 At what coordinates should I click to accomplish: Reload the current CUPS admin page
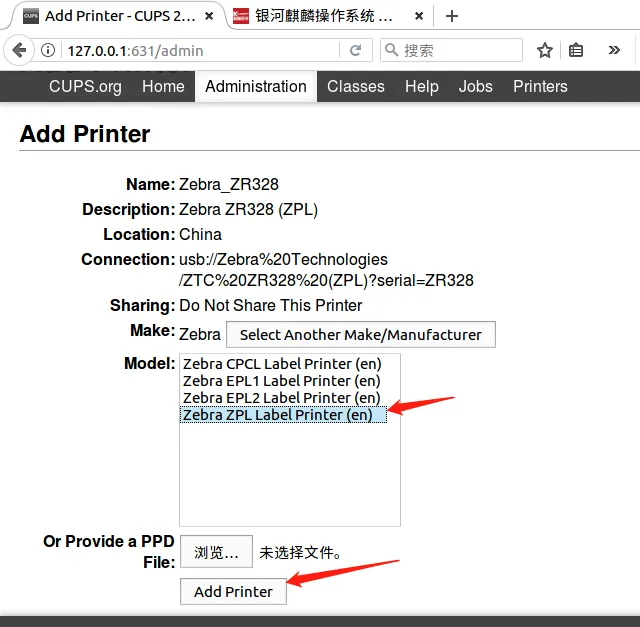355,50
